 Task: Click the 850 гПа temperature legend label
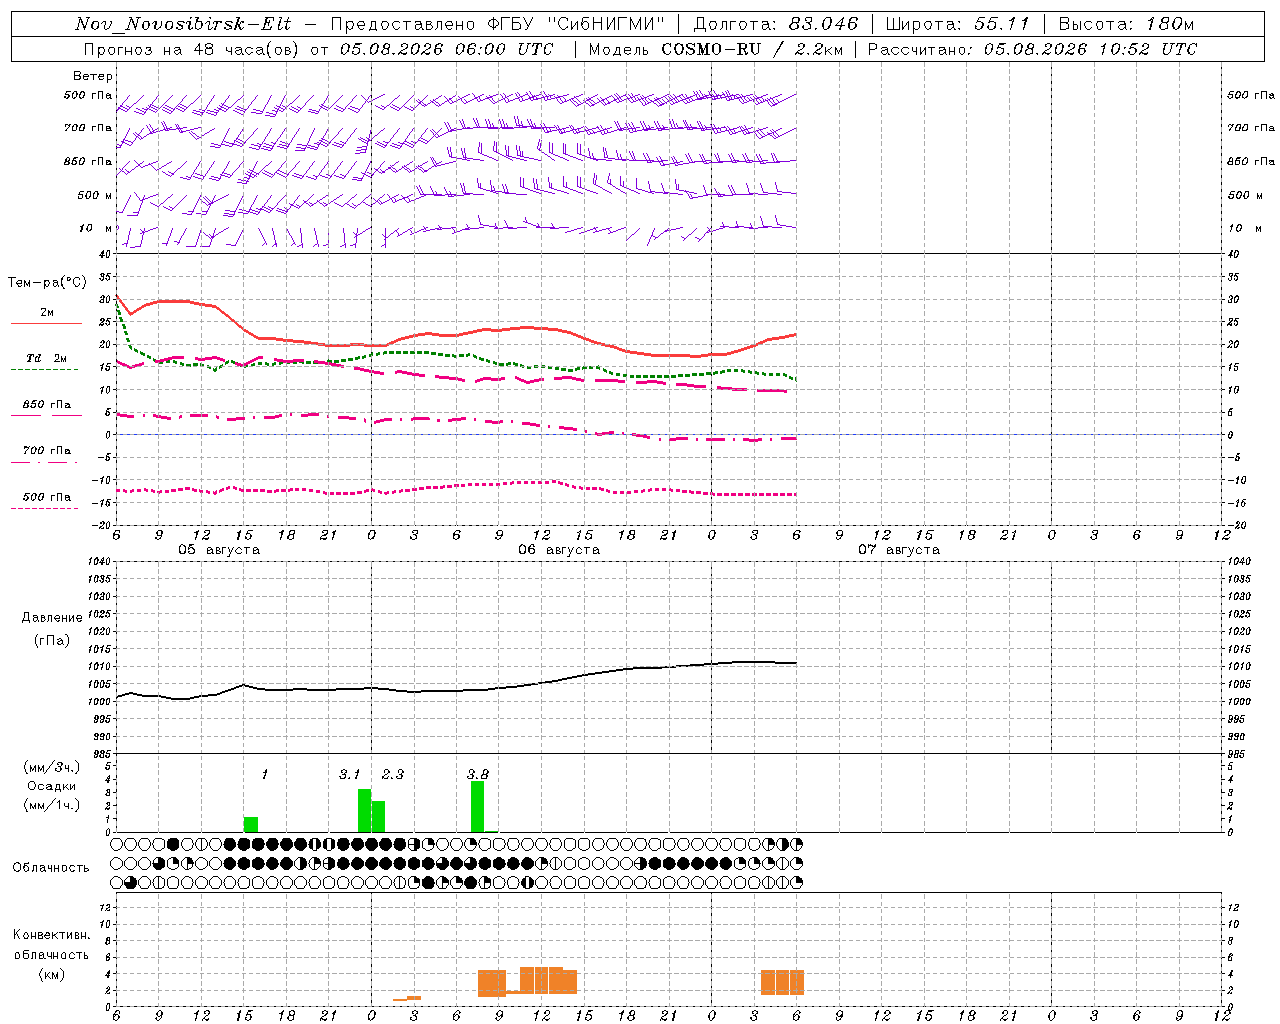(x=46, y=405)
